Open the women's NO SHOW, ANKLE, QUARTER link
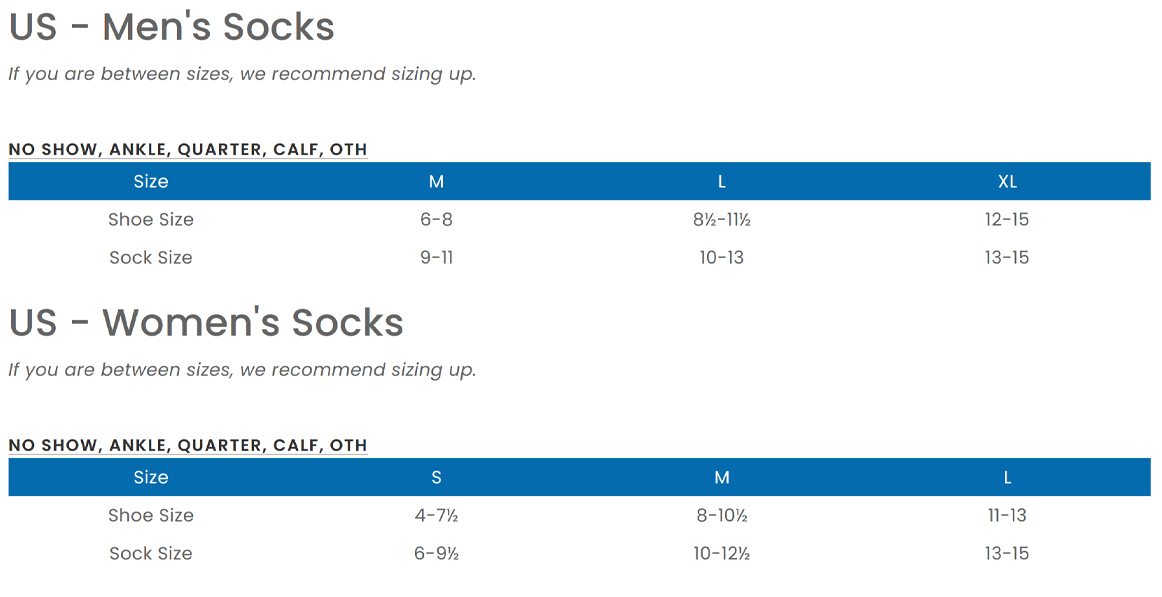 (188, 446)
